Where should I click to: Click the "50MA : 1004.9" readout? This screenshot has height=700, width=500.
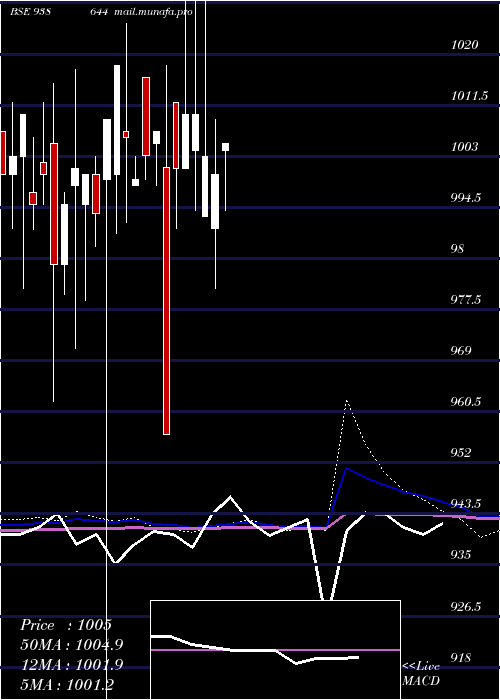pyautogui.click(x=72, y=645)
